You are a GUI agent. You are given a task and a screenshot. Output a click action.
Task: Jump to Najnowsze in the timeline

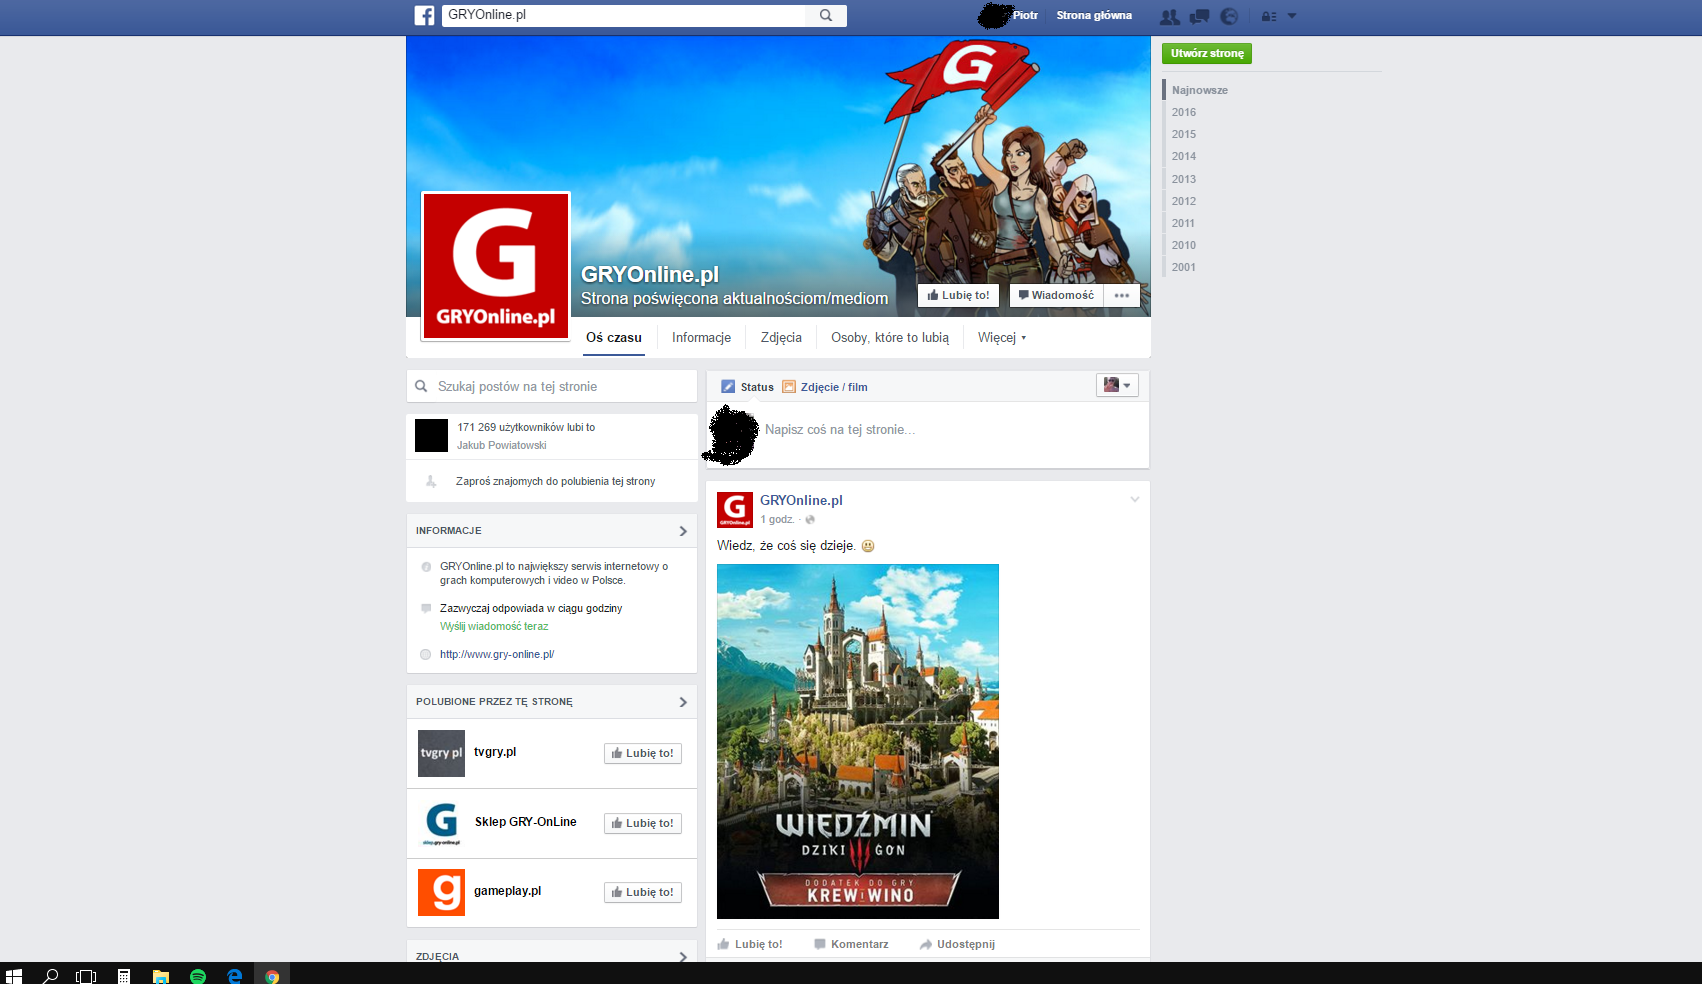click(x=1200, y=90)
